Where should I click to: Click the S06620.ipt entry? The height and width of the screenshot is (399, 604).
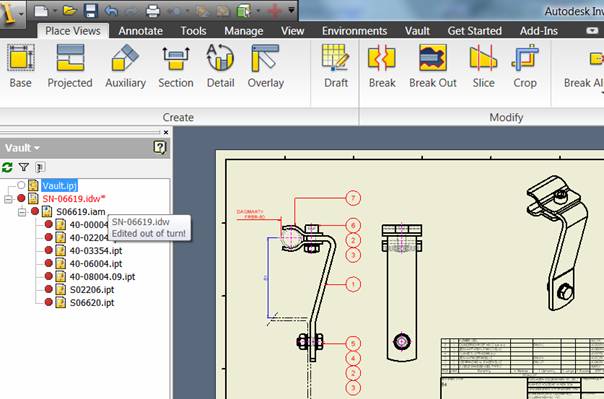[92, 303]
